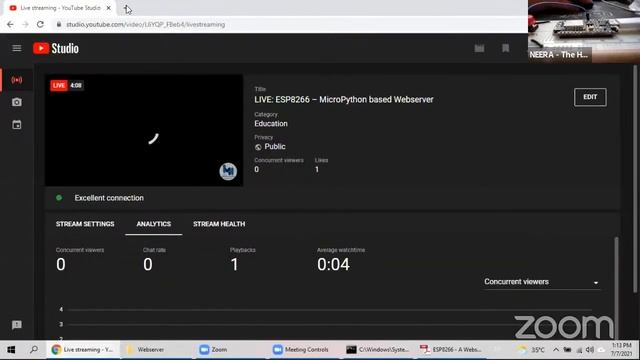The width and height of the screenshot is (640, 360).
Task: Go back in the browser
Action: [x=10, y=24]
